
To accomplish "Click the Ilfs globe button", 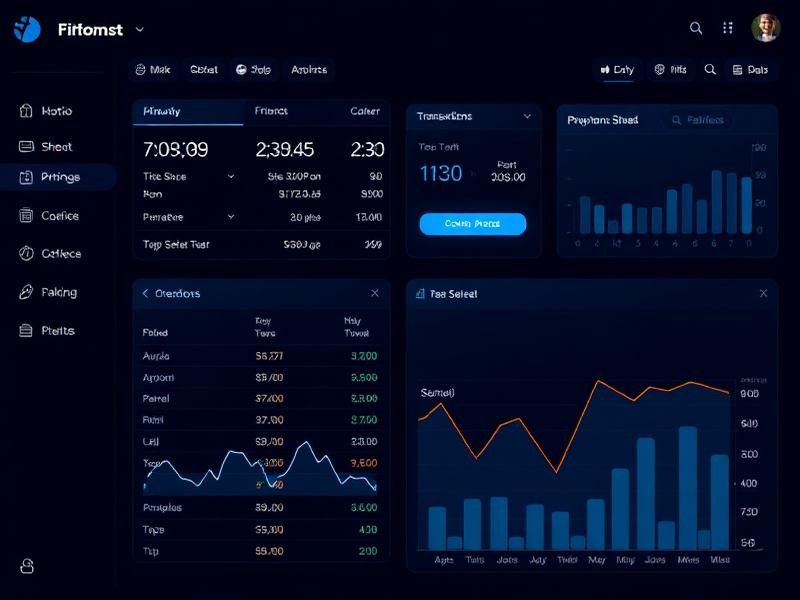I will [670, 70].
